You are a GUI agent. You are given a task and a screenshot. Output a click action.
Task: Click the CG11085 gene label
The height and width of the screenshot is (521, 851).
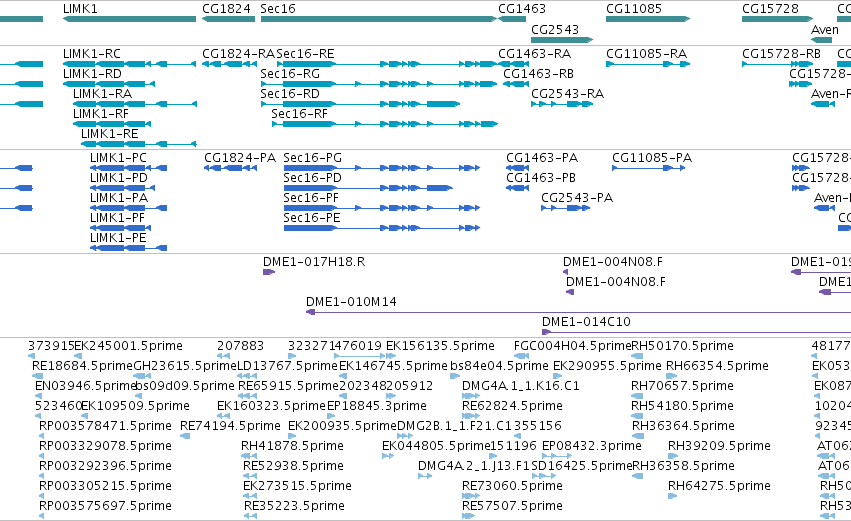634,9
